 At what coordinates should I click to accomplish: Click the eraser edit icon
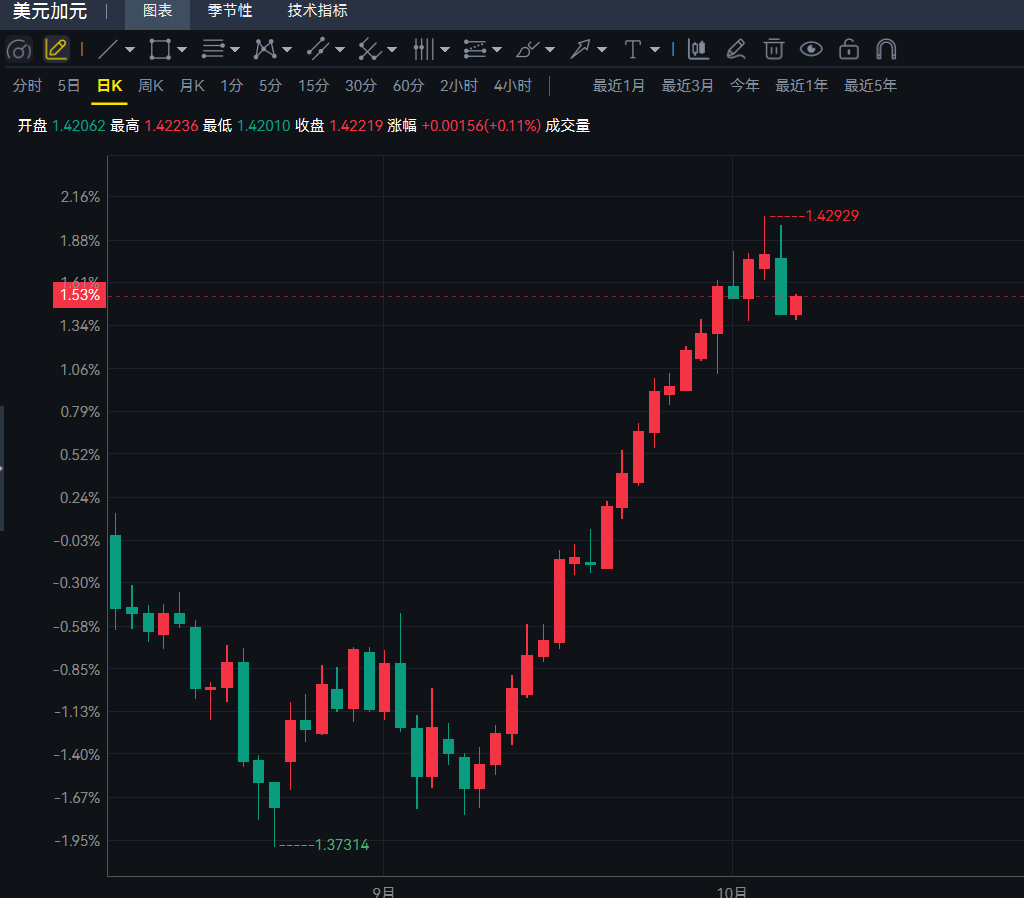tap(736, 49)
